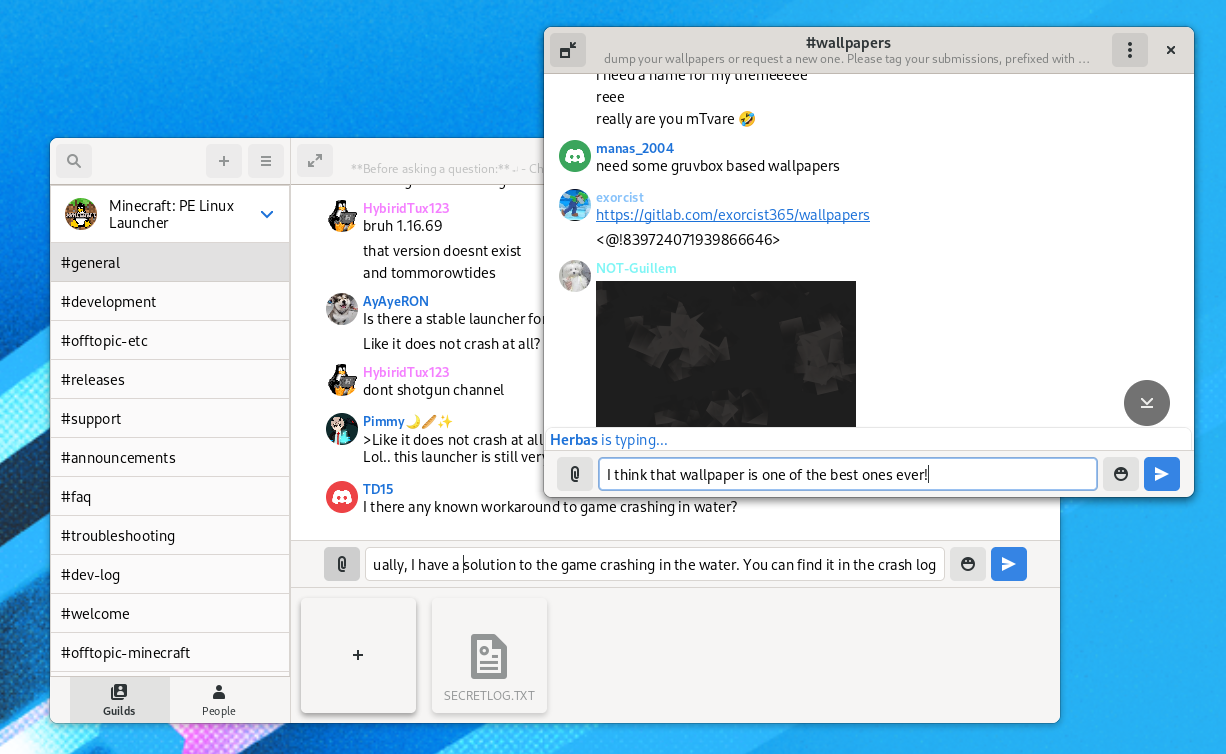Screen dimensions: 1226x754
Task: Click the exorcist username
Action: [x=620, y=197]
